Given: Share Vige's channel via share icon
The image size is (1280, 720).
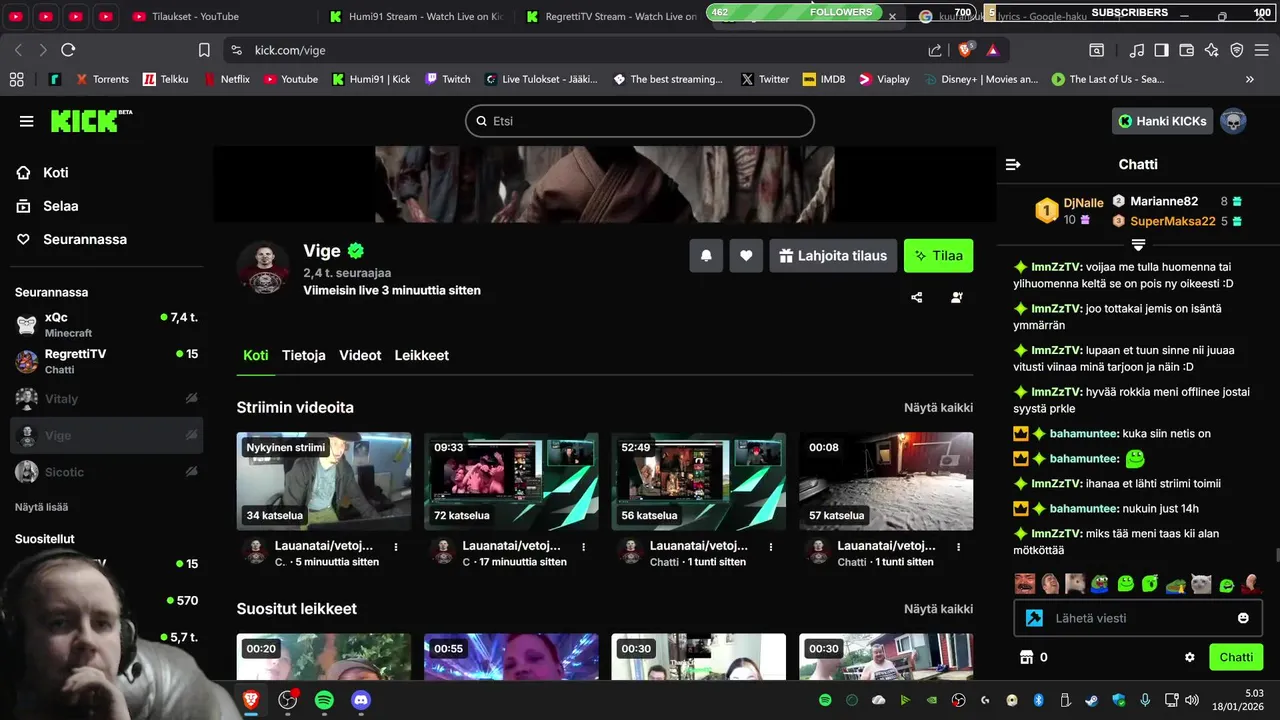Looking at the screenshot, I should [x=917, y=297].
